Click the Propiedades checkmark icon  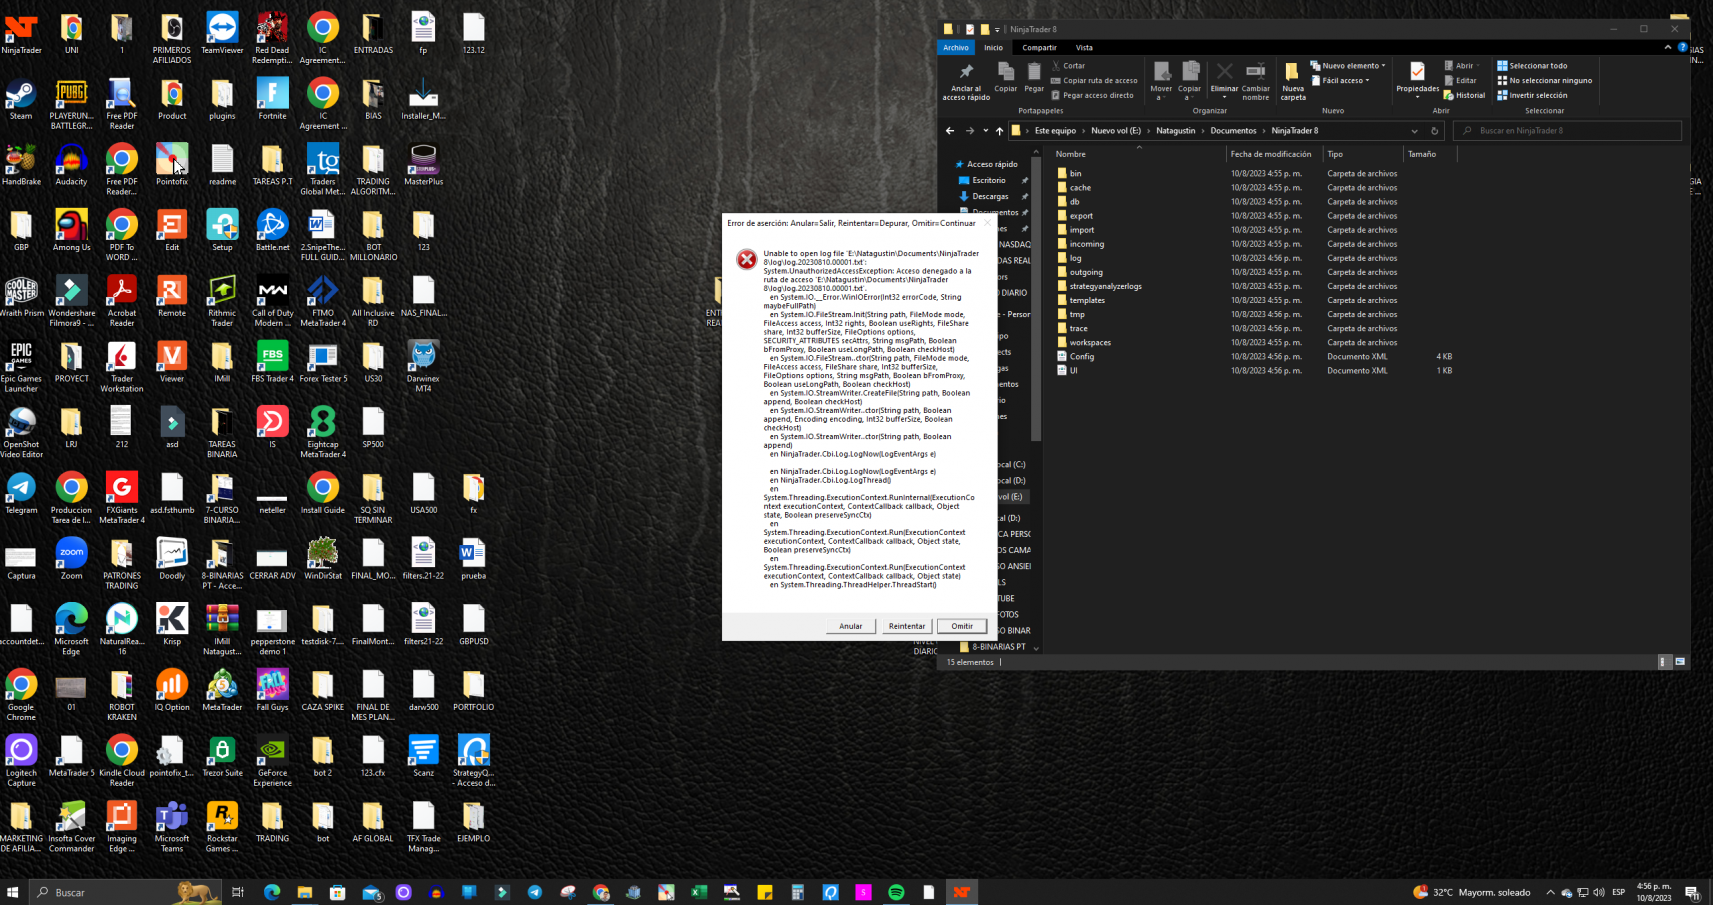[1417, 72]
